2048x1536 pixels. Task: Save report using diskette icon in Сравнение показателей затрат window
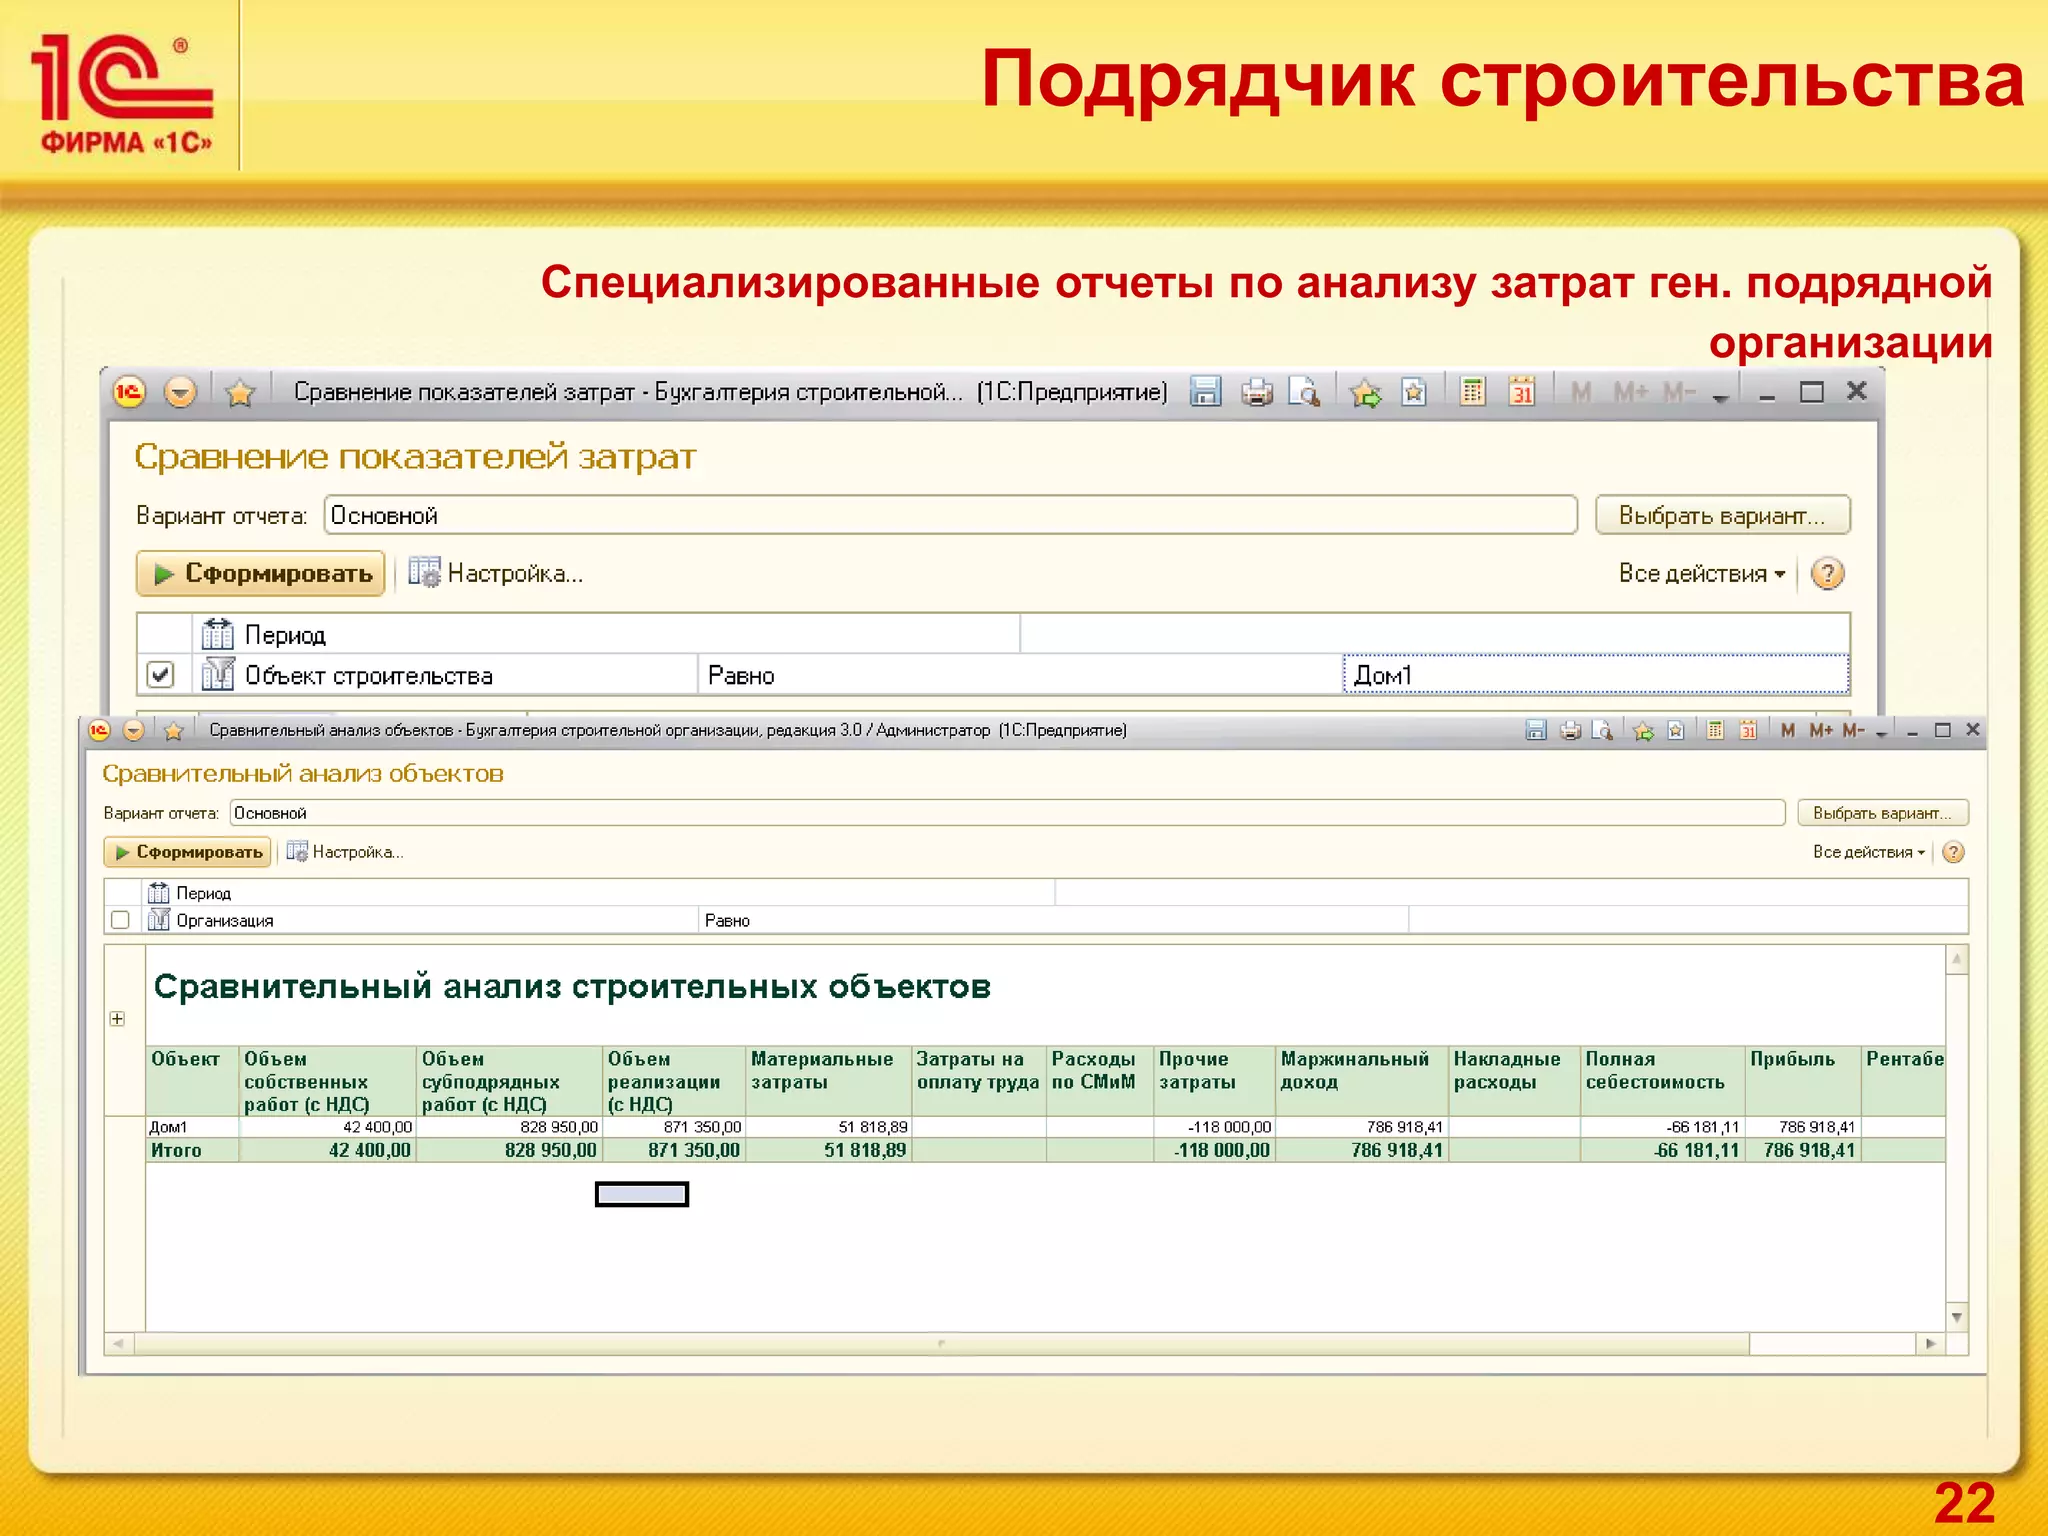coord(1206,392)
